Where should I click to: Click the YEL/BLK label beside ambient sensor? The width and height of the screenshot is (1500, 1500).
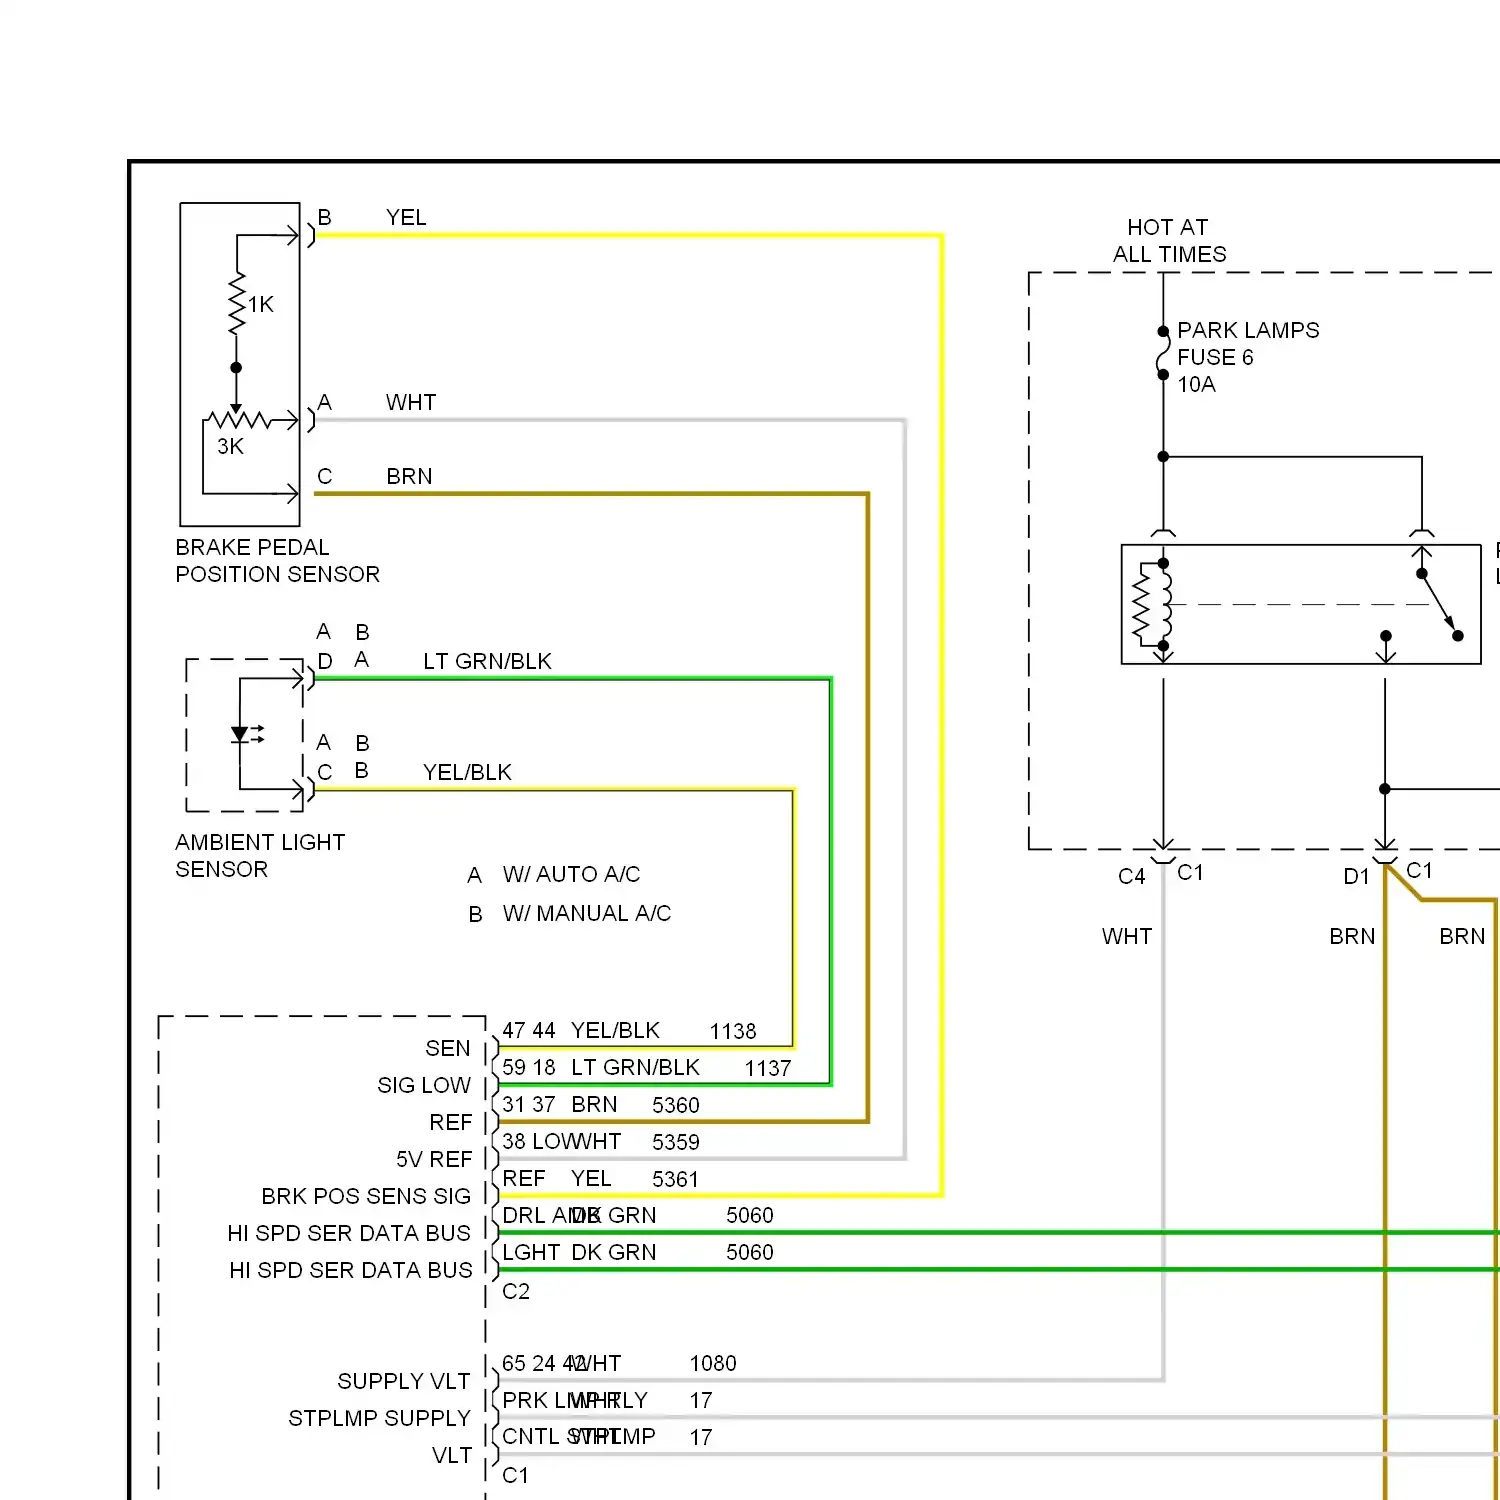tap(467, 772)
